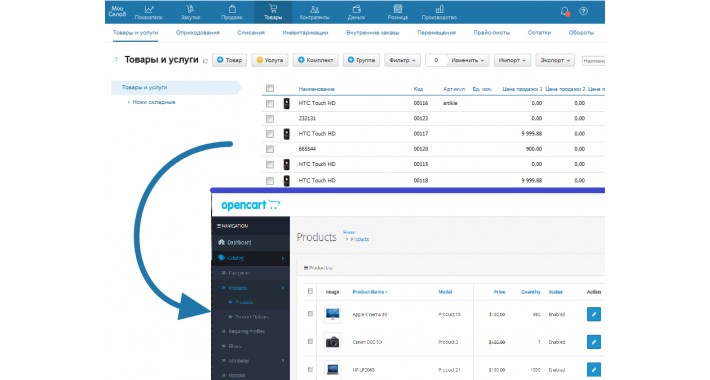Switch to Оприходования tab
Viewport: 710px width, 380px height.
[197, 33]
